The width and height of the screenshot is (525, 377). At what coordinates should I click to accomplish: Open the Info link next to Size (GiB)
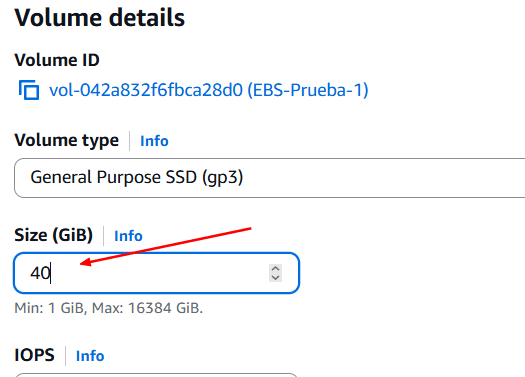[128, 236]
